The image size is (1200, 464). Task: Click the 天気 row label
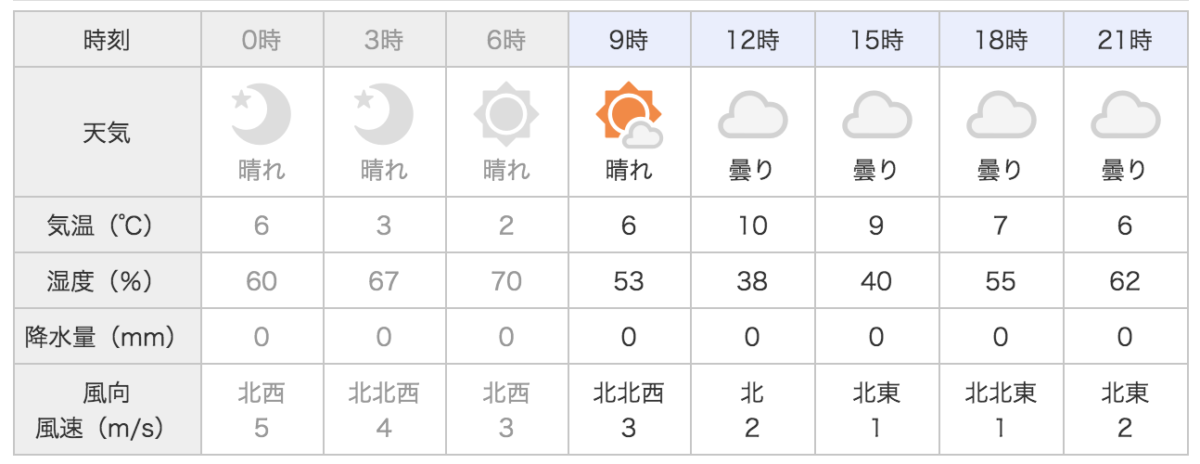click(106, 132)
